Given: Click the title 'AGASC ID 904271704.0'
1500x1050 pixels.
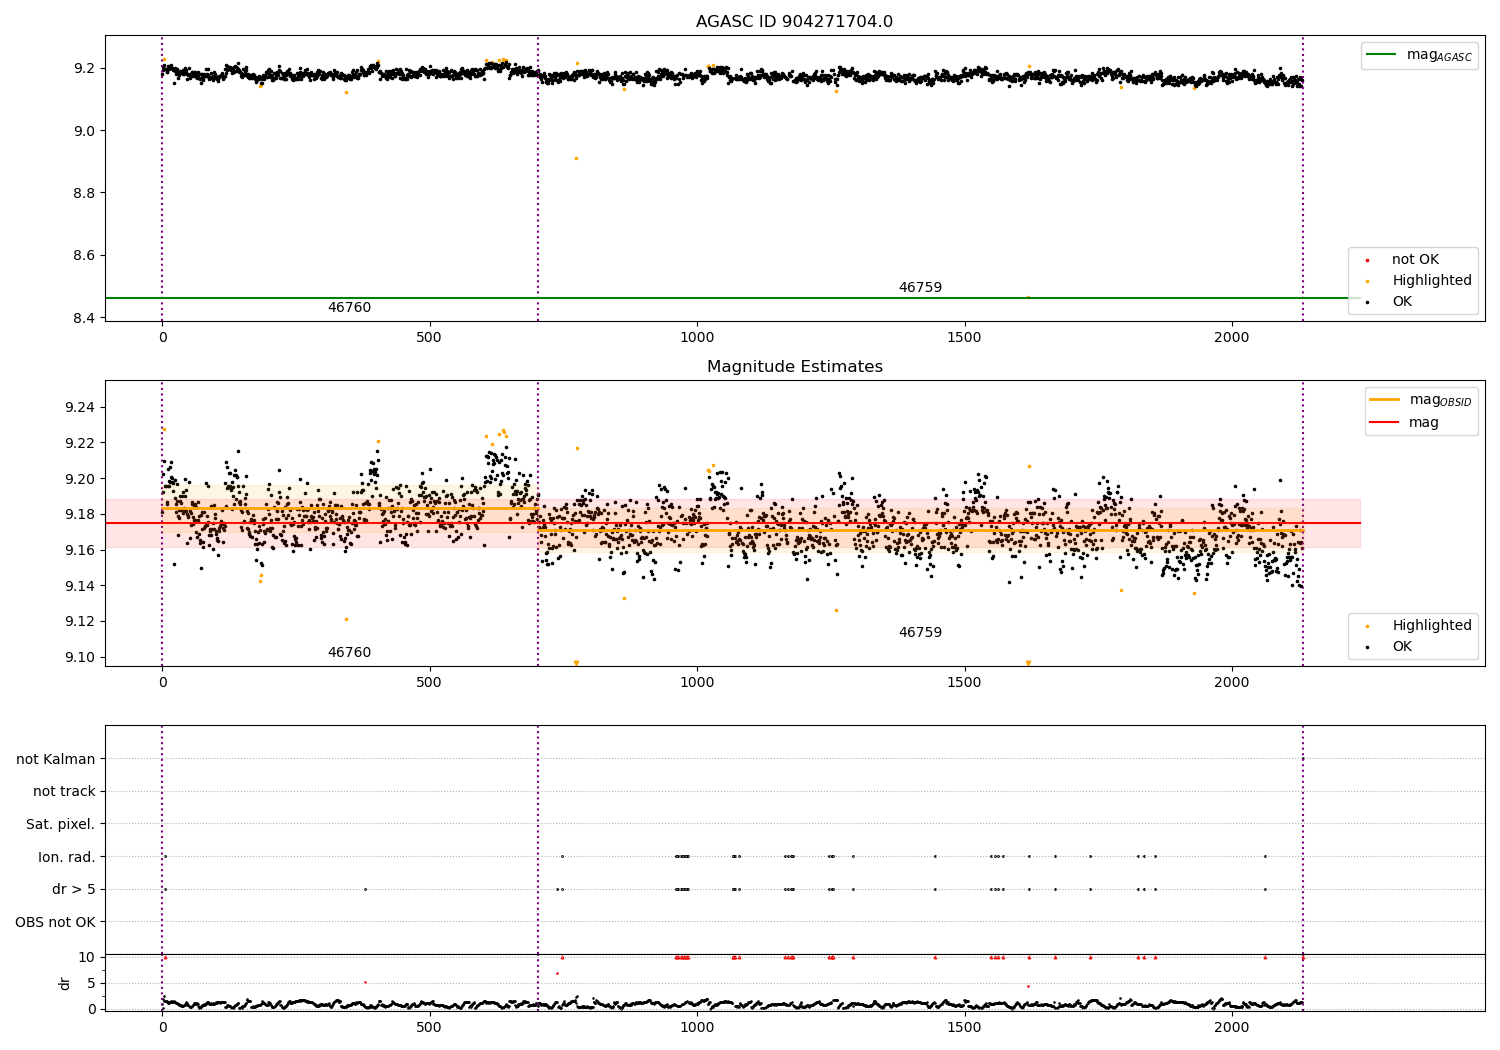Looking at the screenshot, I should (x=794, y=22).
